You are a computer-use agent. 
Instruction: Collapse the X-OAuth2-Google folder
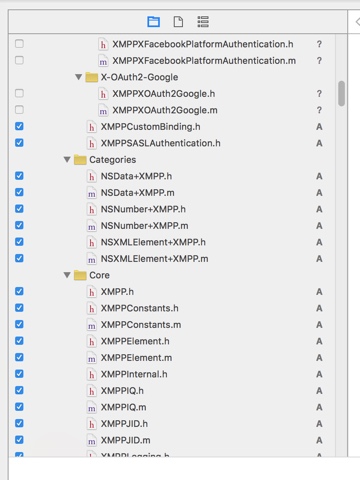click(78, 77)
